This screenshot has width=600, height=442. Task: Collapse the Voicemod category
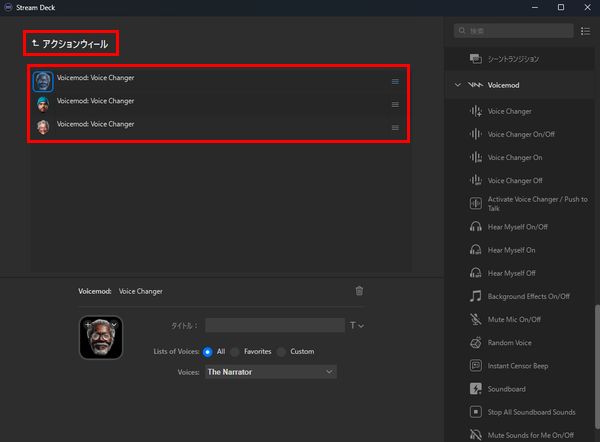(x=458, y=85)
